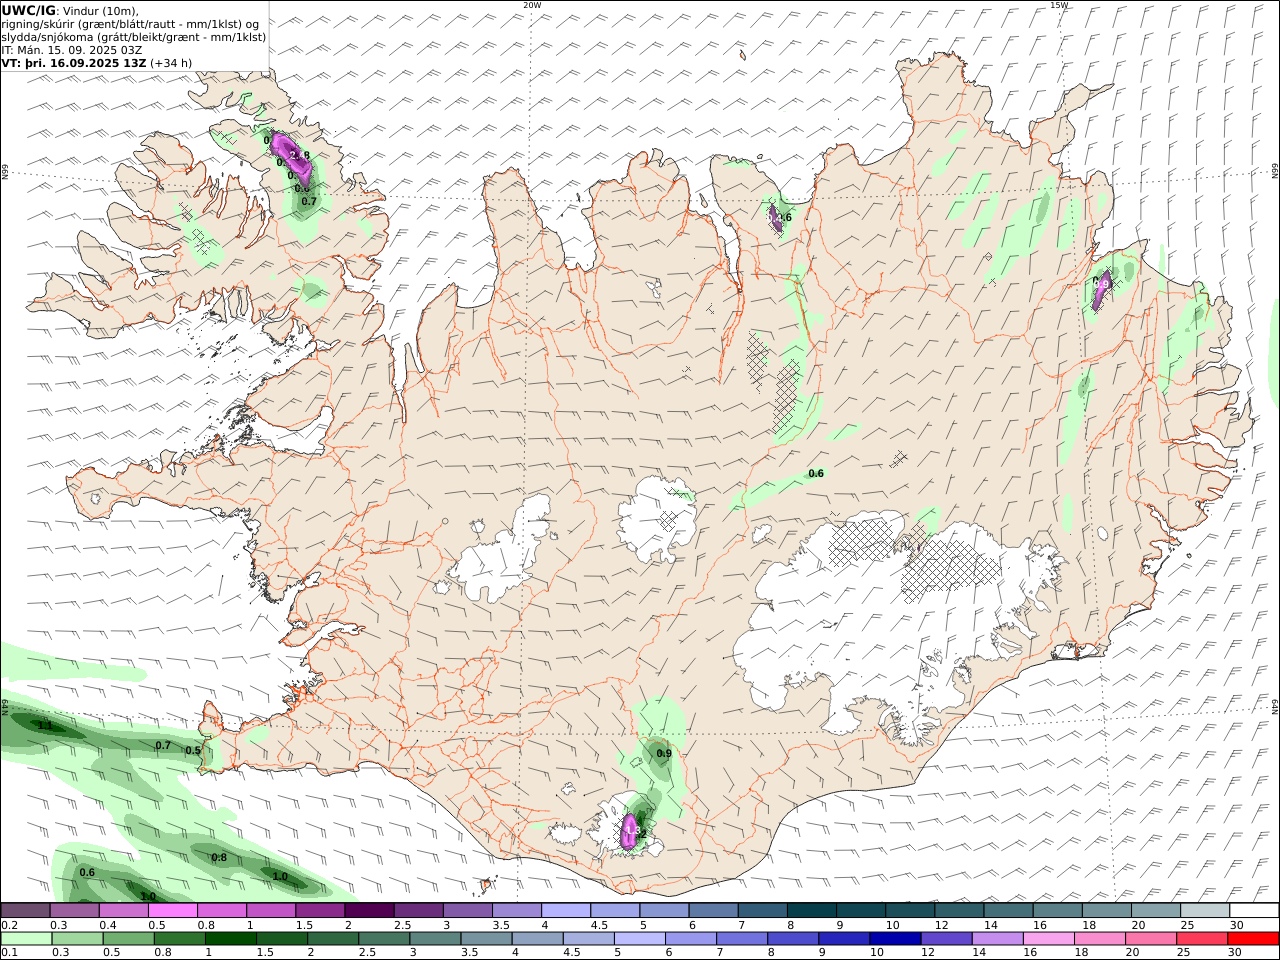Click the lavender snow swatch labeled 4

565,911
